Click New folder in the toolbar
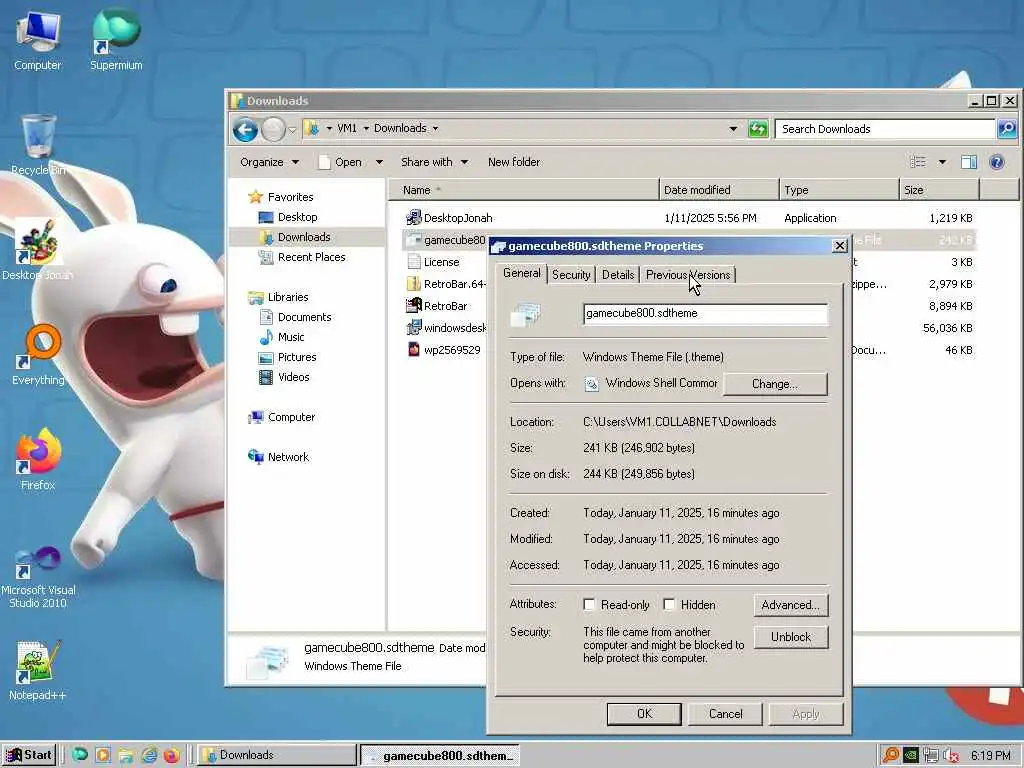Viewport: 1024px width, 768px height. [514, 162]
